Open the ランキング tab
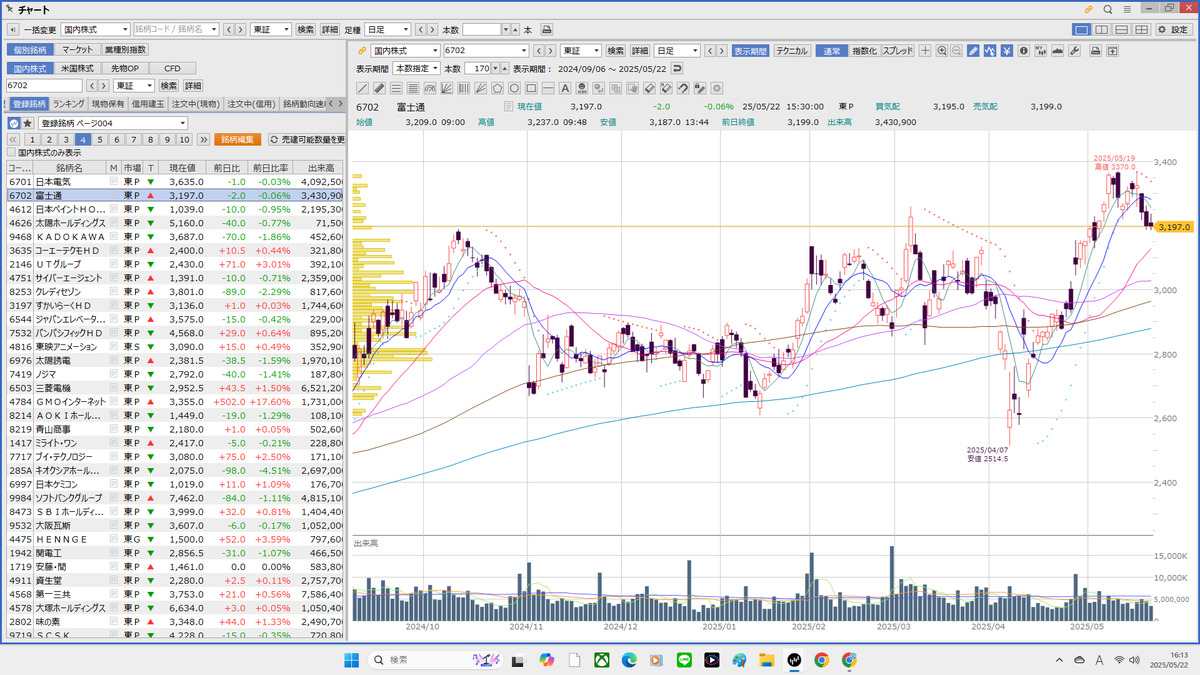This screenshot has height=675, width=1200. [x=69, y=104]
